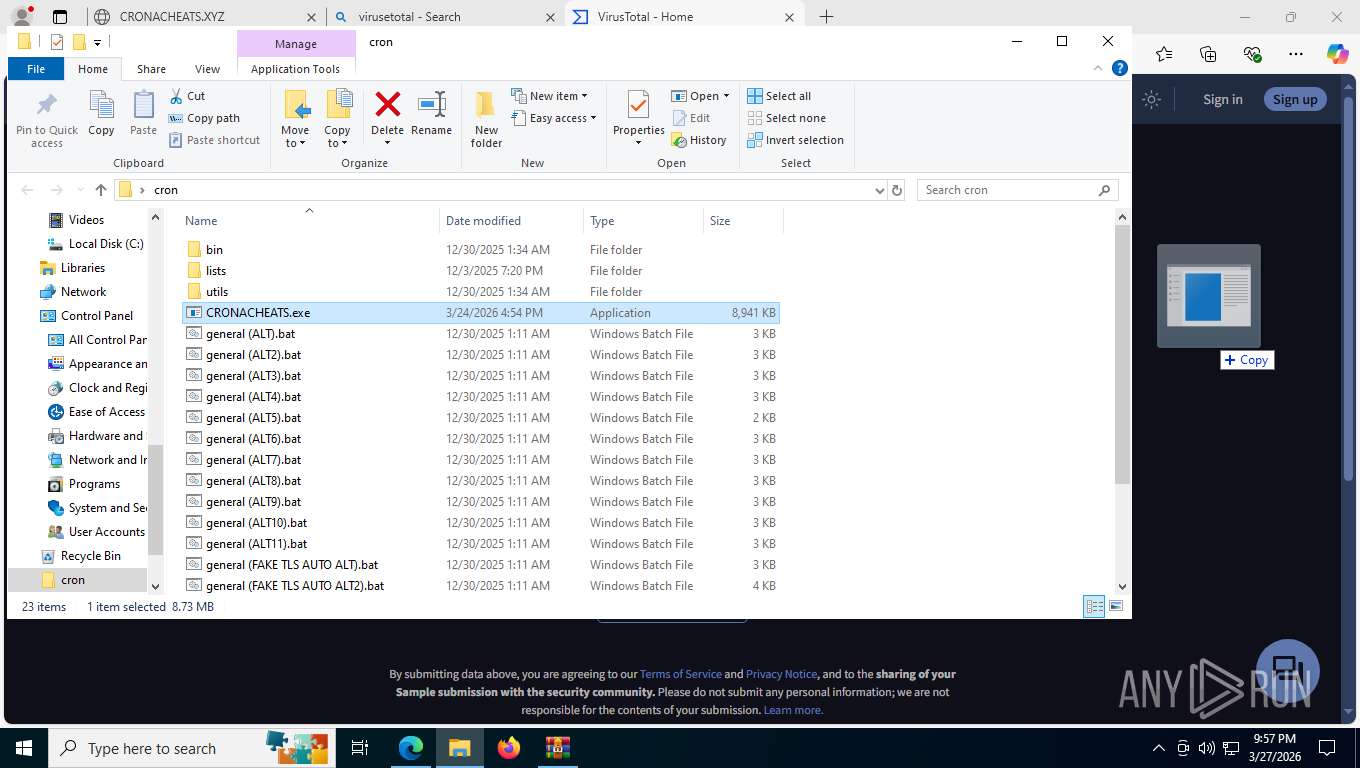Click Copy path in Clipboard group
The width and height of the screenshot is (1360, 768).
tap(204, 118)
